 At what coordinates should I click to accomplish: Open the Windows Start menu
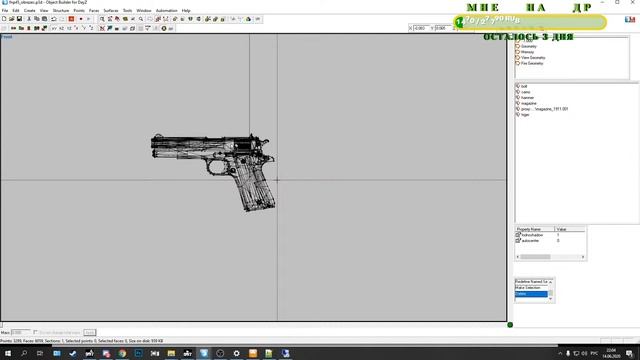8,353
